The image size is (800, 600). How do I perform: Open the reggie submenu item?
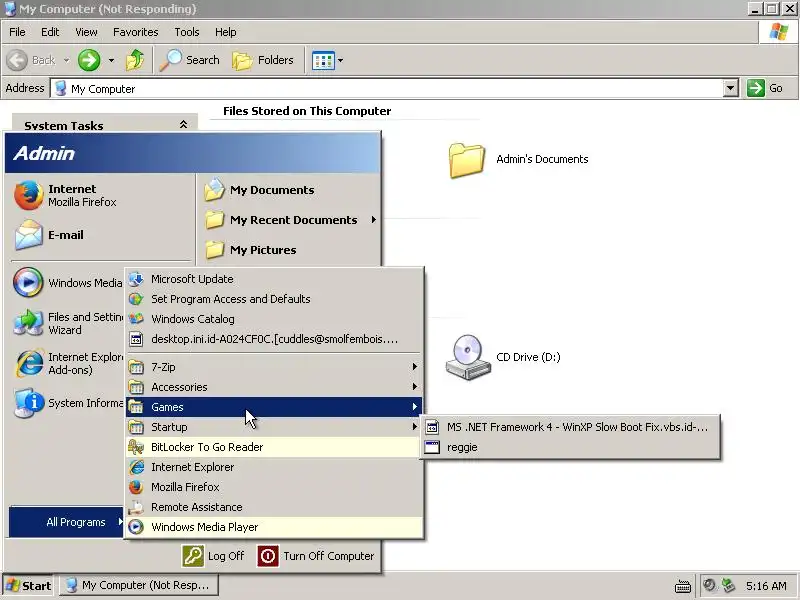570,447
